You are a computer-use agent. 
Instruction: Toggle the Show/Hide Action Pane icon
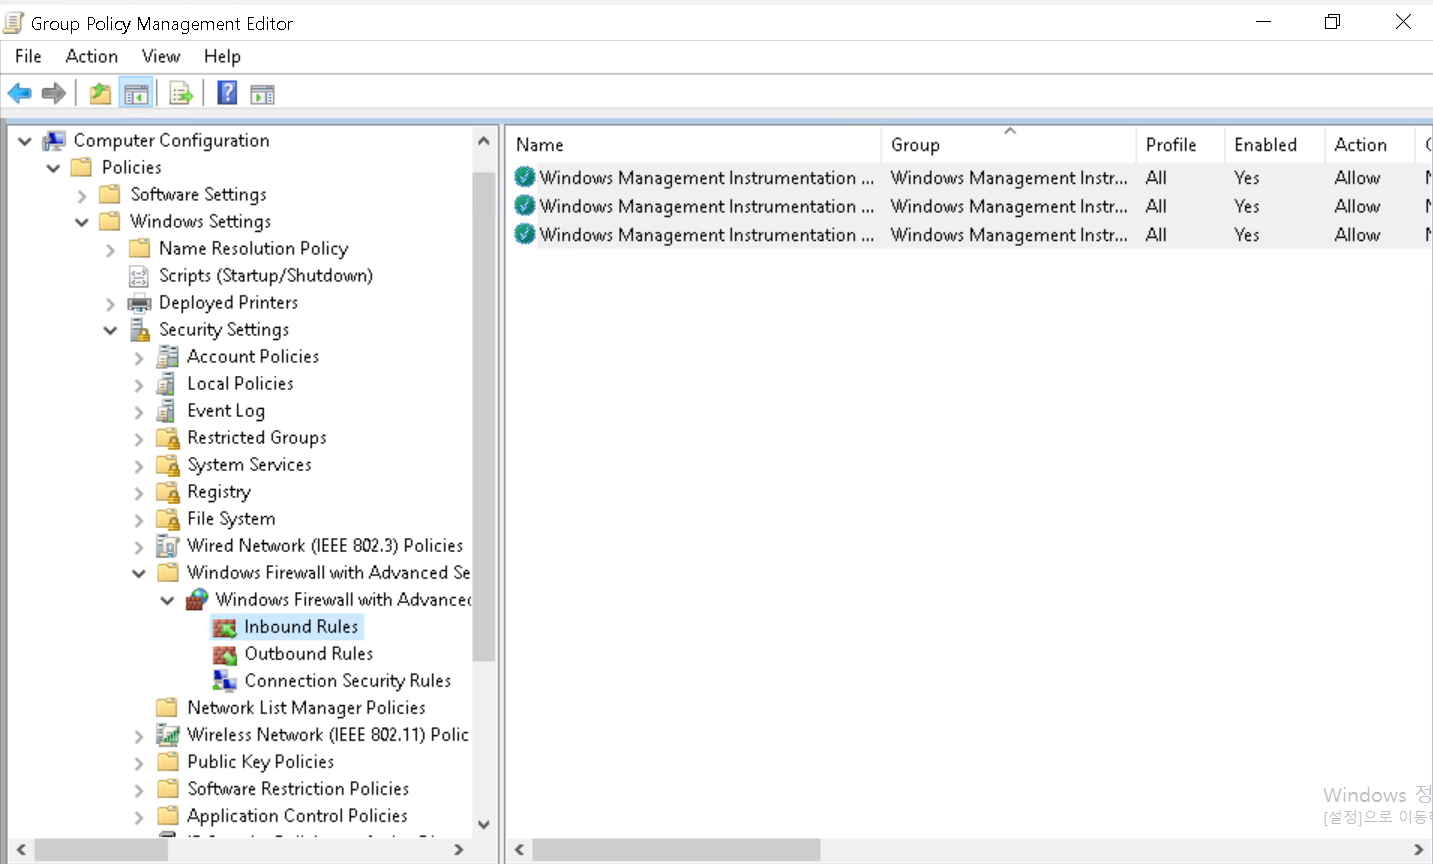(x=262, y=95)
